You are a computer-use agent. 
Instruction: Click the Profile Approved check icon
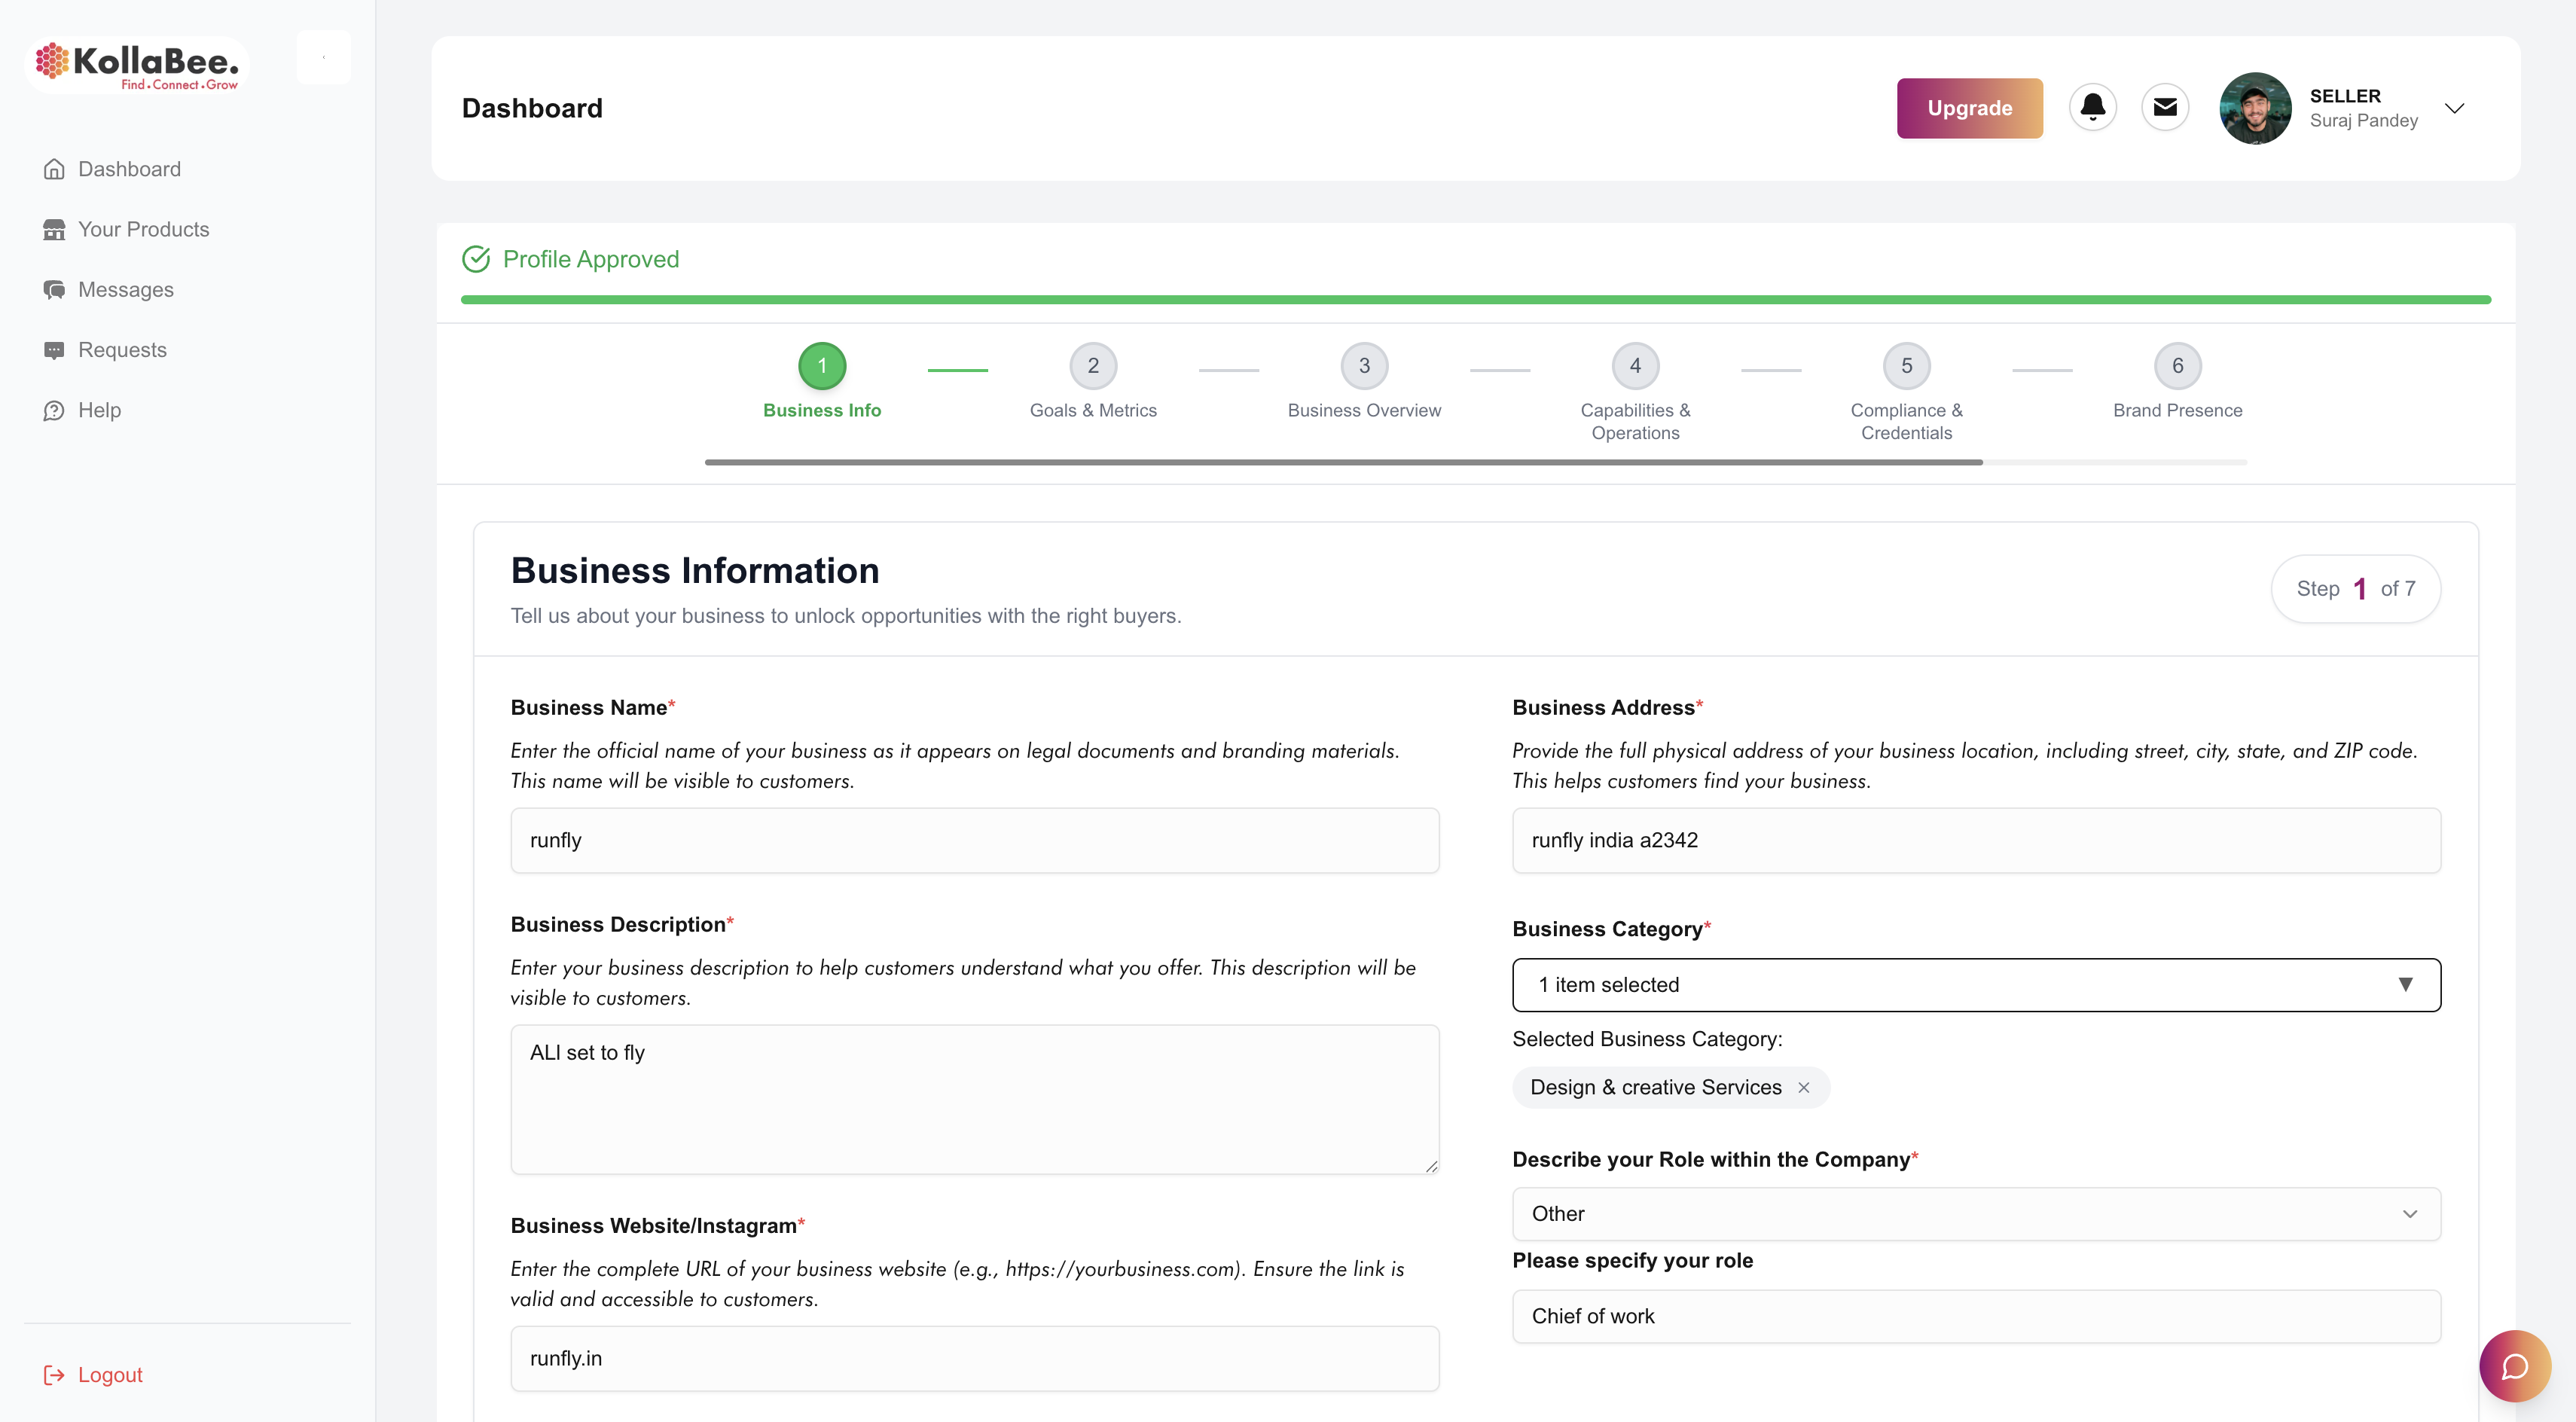point(476,259)
